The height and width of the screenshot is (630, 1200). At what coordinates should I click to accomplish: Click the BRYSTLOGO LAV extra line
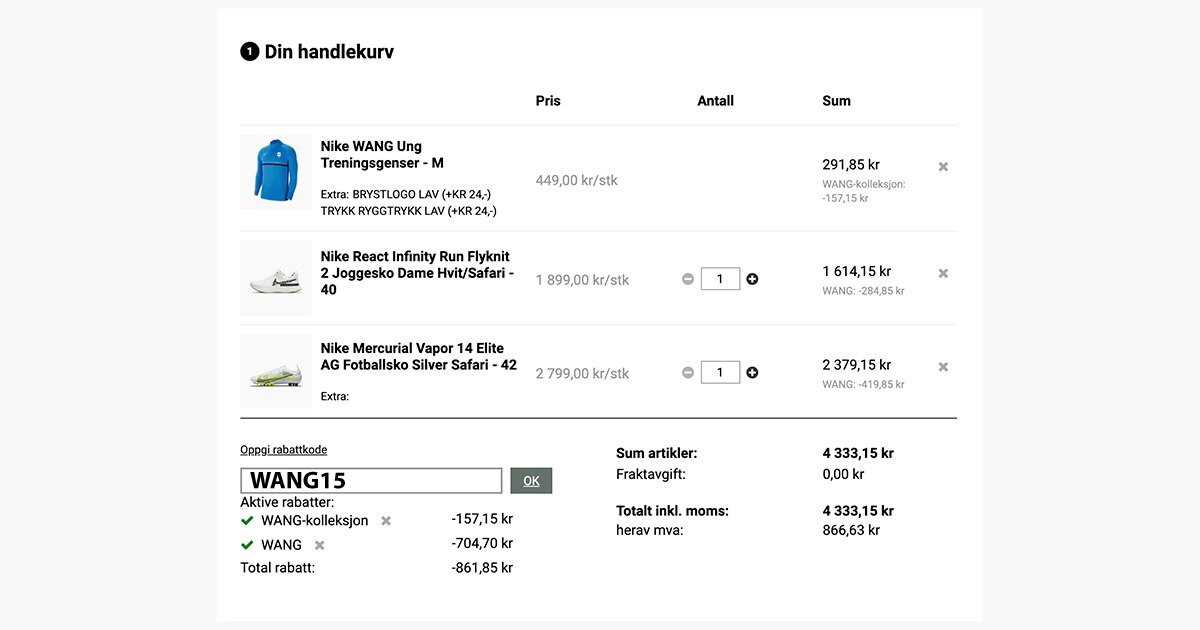pyautogui.click(x=406, y=194)
